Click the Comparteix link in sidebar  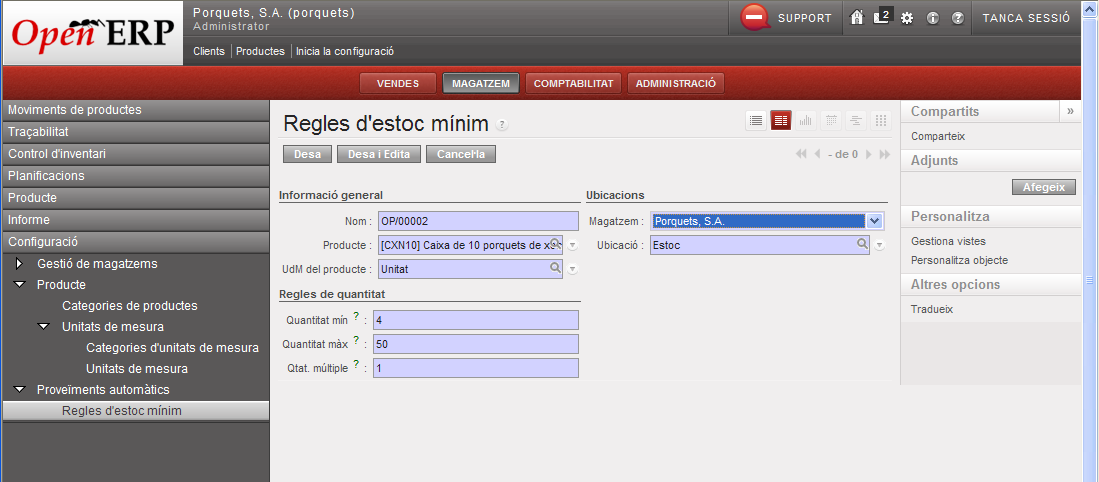point(938,136)
